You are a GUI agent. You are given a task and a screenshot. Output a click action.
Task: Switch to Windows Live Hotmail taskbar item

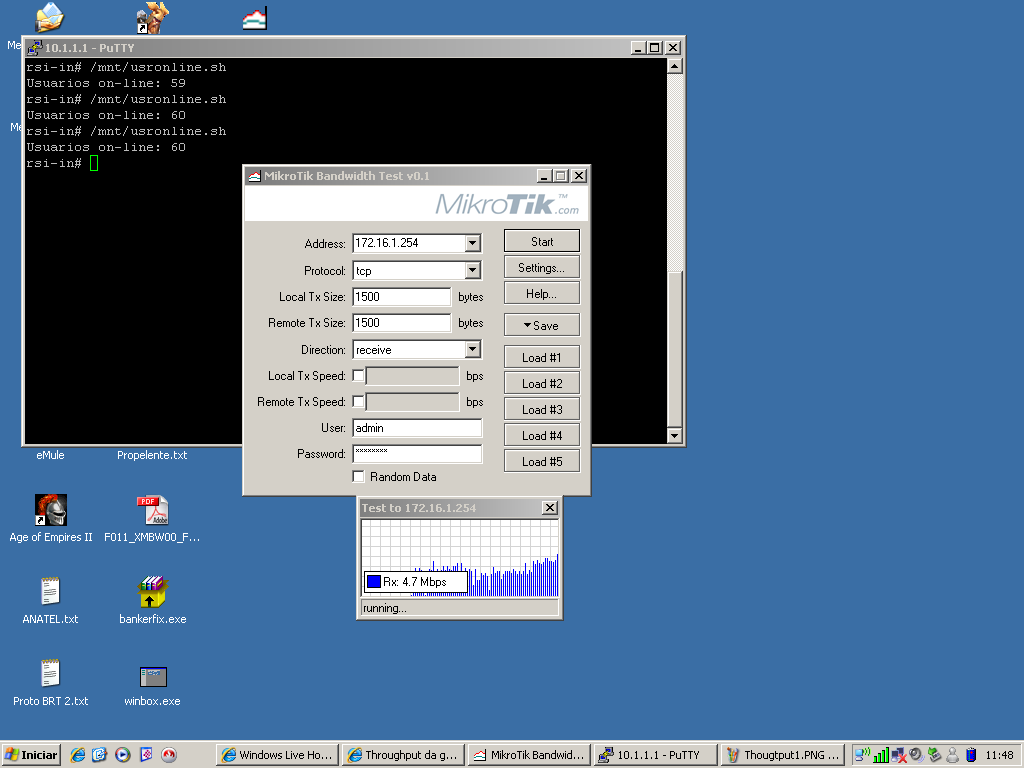tap(276, 755)
